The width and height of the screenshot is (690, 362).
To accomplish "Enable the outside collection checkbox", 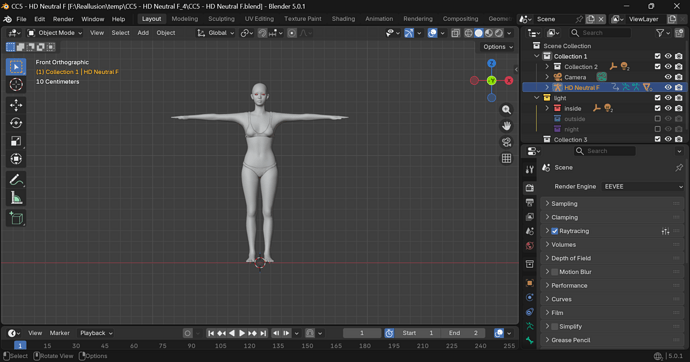I will [657, 119].
